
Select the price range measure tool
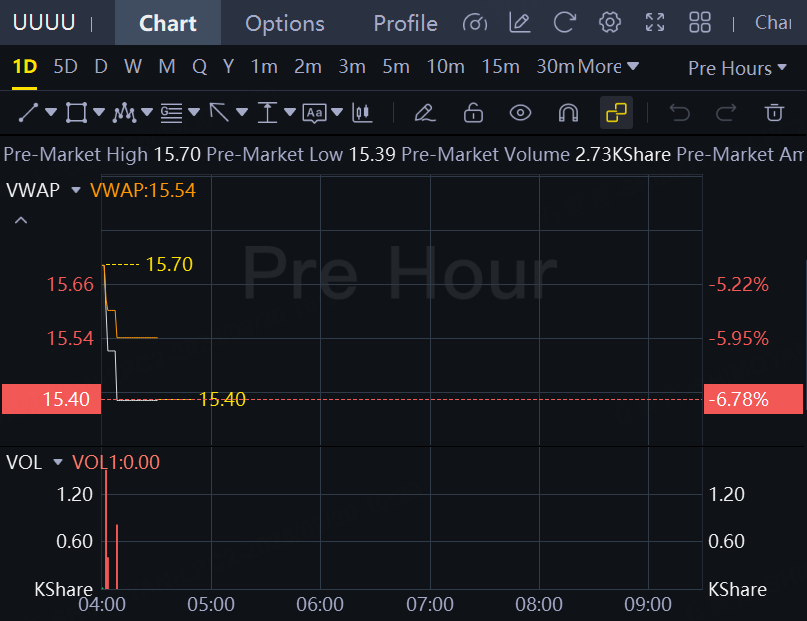(x=267, y=113)
